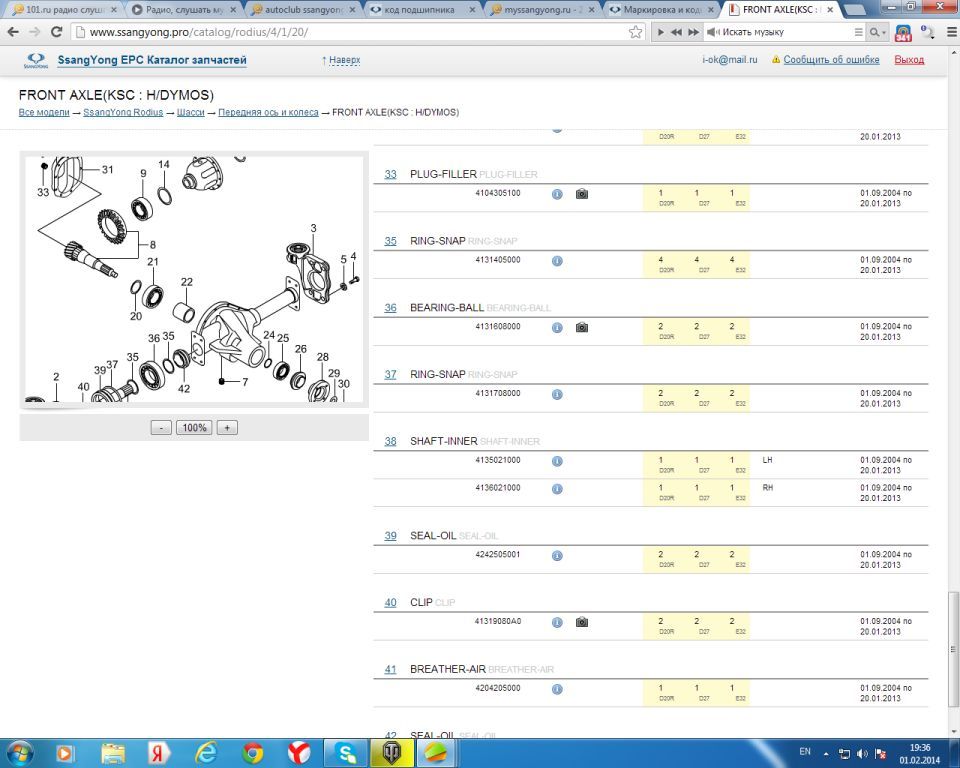Image resolution: width=960 pixels, height=768 pixels.
Task: Reload the page with refresh button
Action: (56, 32)
